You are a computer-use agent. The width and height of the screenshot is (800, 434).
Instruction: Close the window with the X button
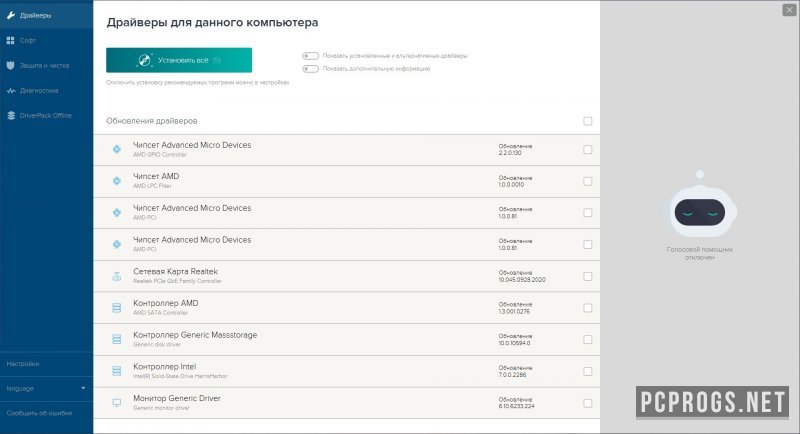[x=789, y=9]
